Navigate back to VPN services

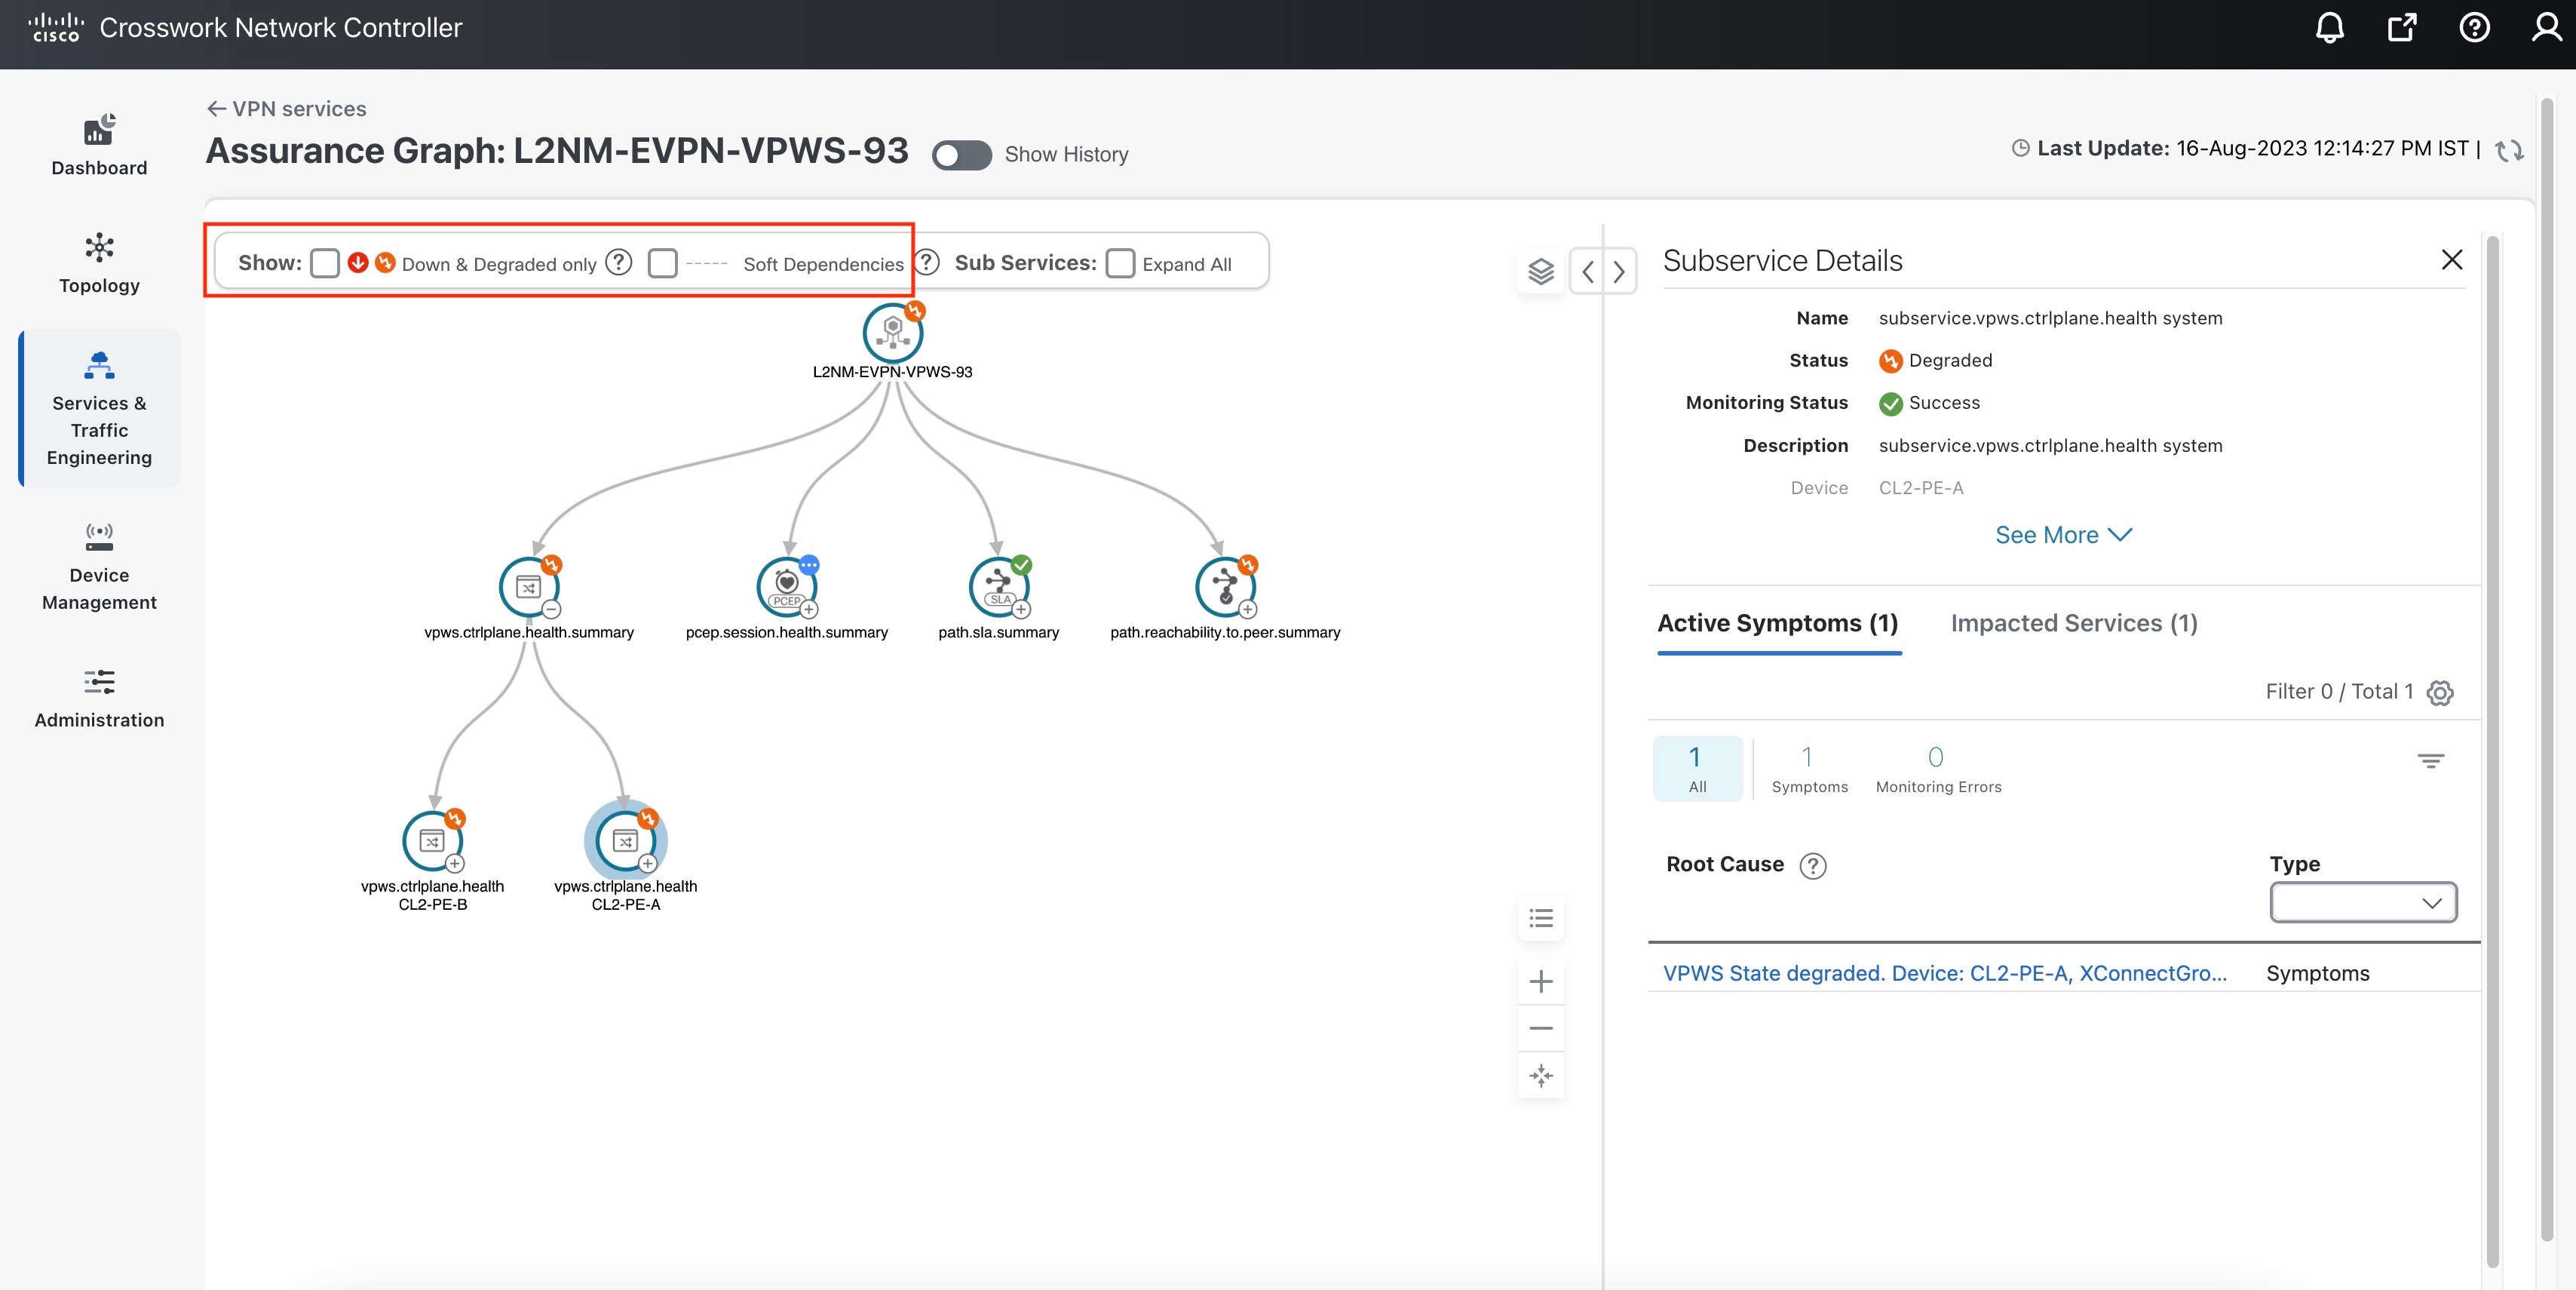(284, 108)
